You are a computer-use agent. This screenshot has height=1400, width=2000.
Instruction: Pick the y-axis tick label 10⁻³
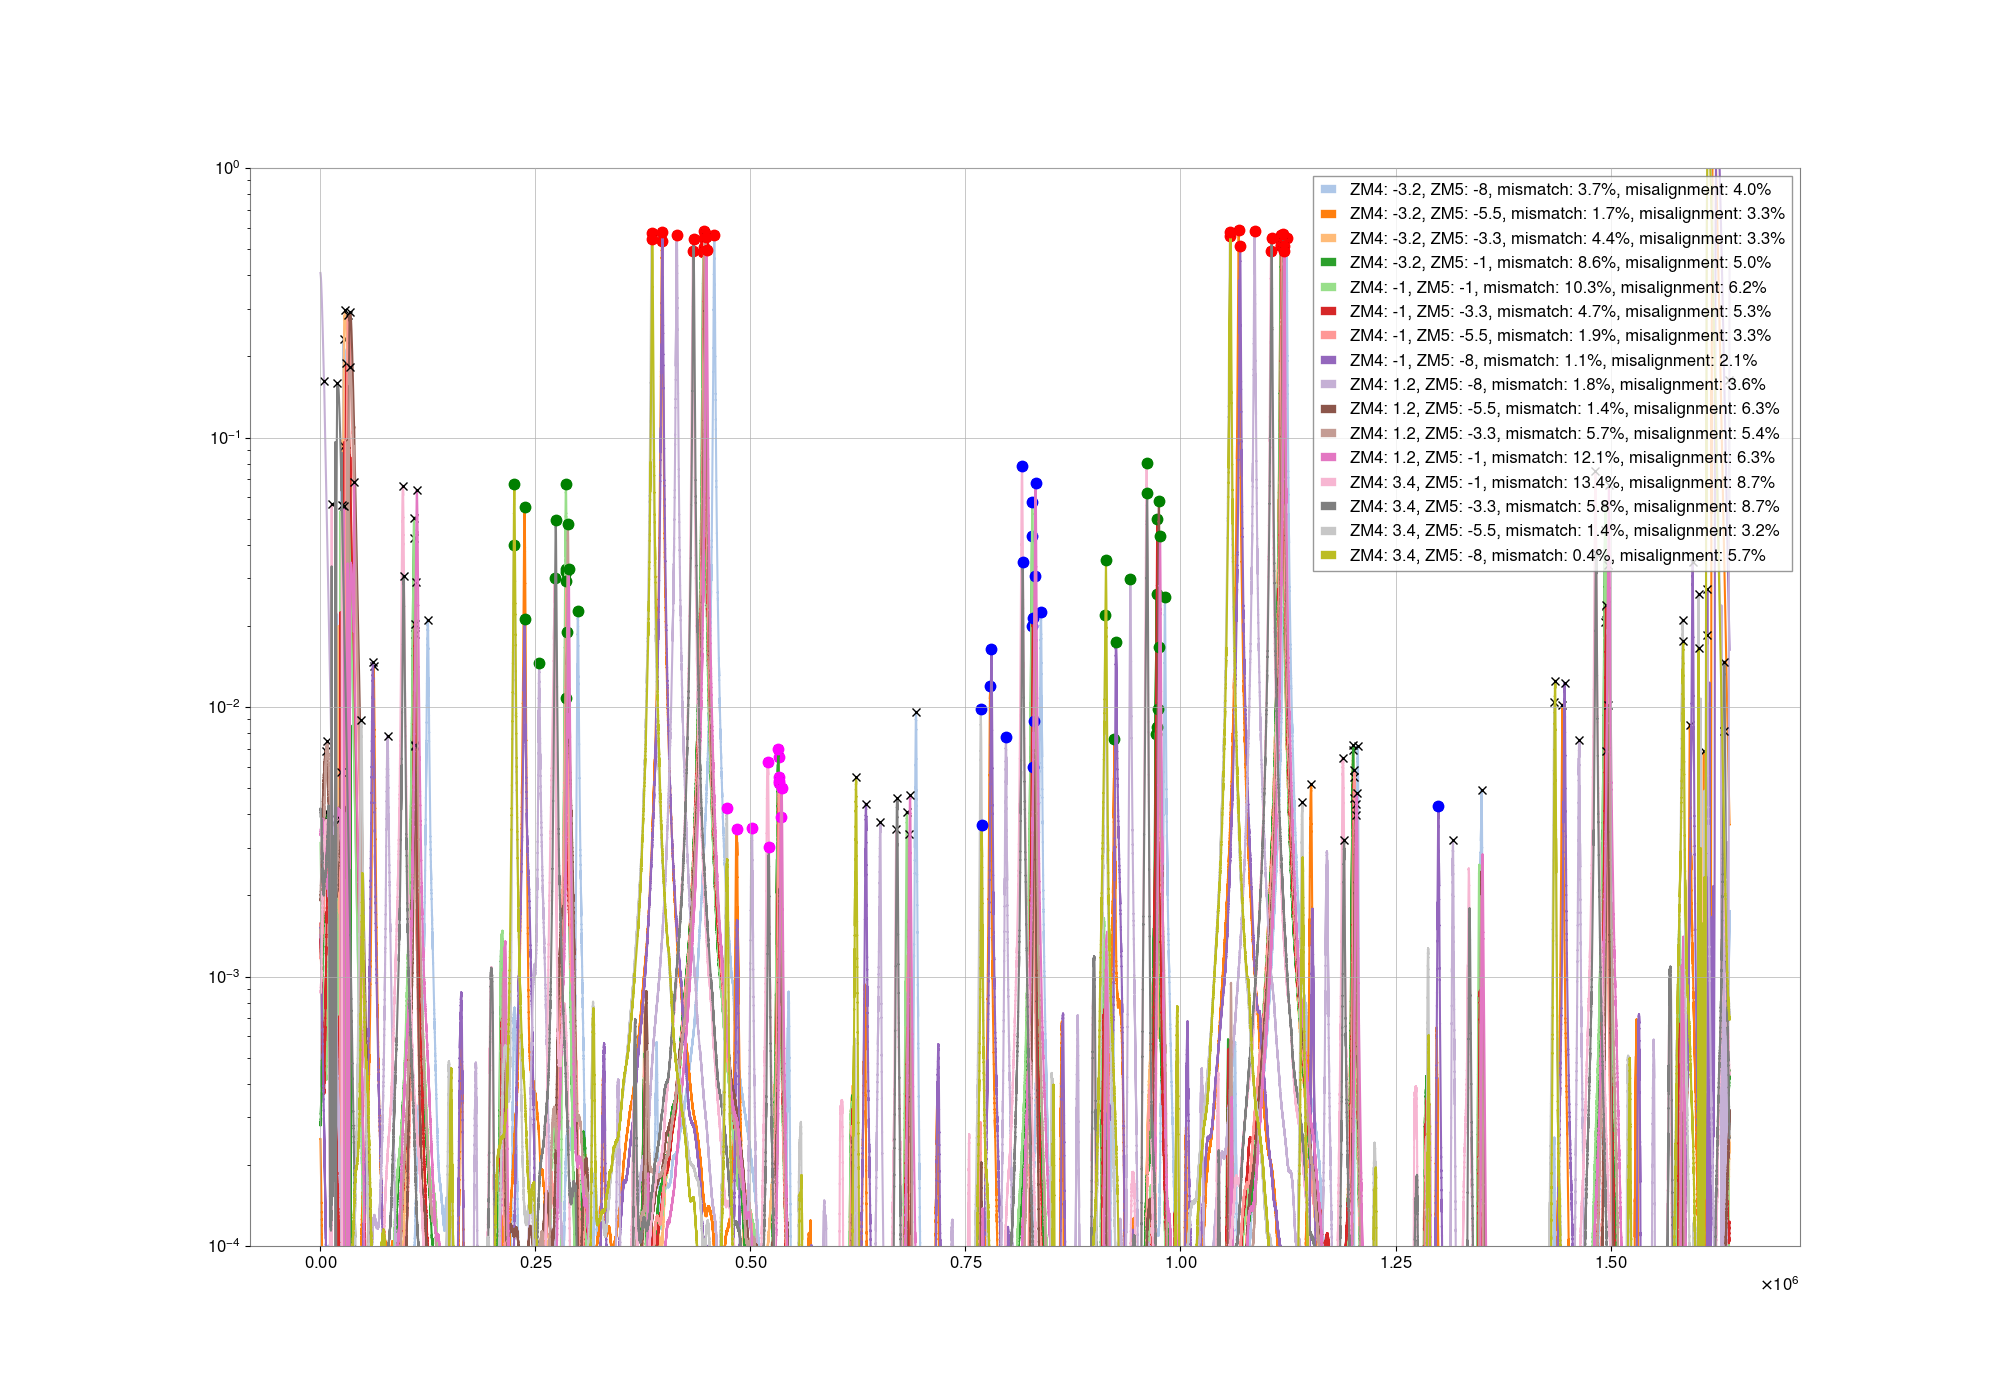(x=225, y=977)
